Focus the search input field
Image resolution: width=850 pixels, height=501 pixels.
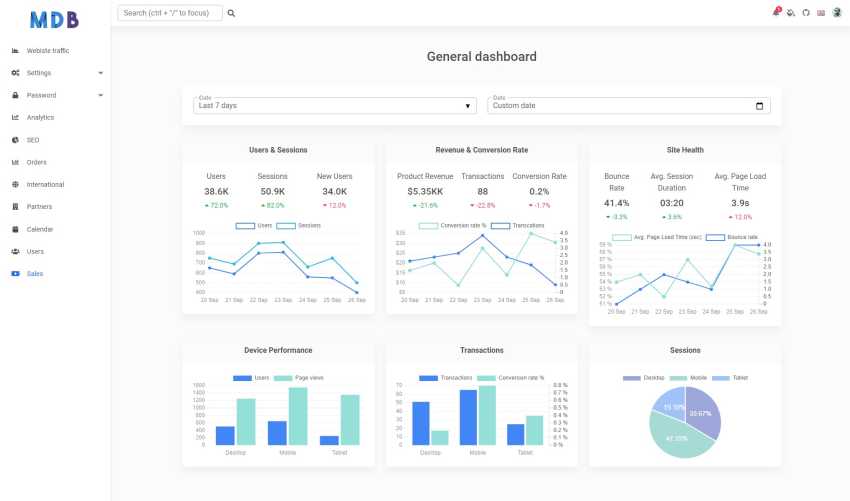[170, 13]
